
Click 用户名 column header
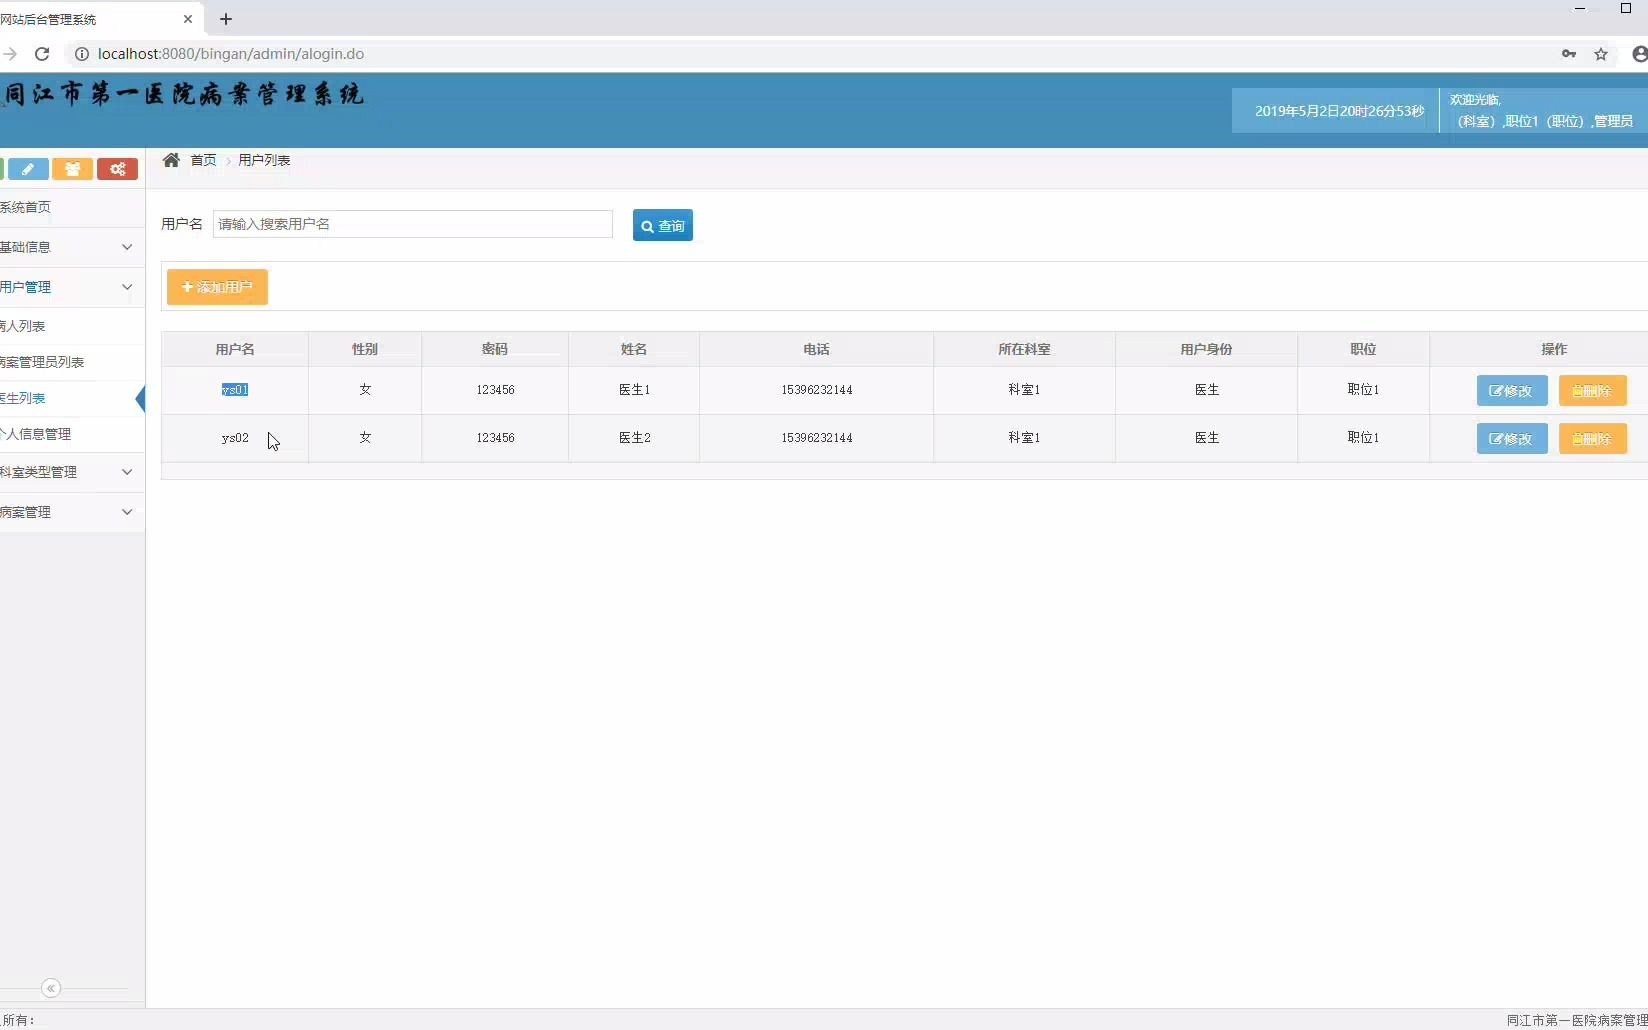click(235, 349)
